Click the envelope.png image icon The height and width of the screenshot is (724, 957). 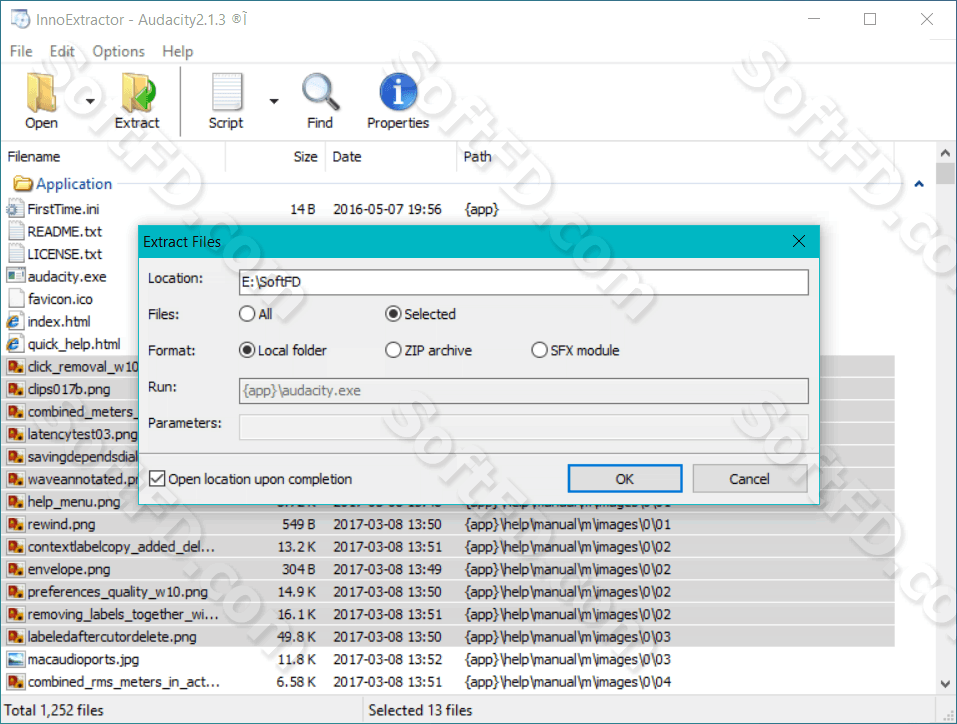(x=15, y=570)
